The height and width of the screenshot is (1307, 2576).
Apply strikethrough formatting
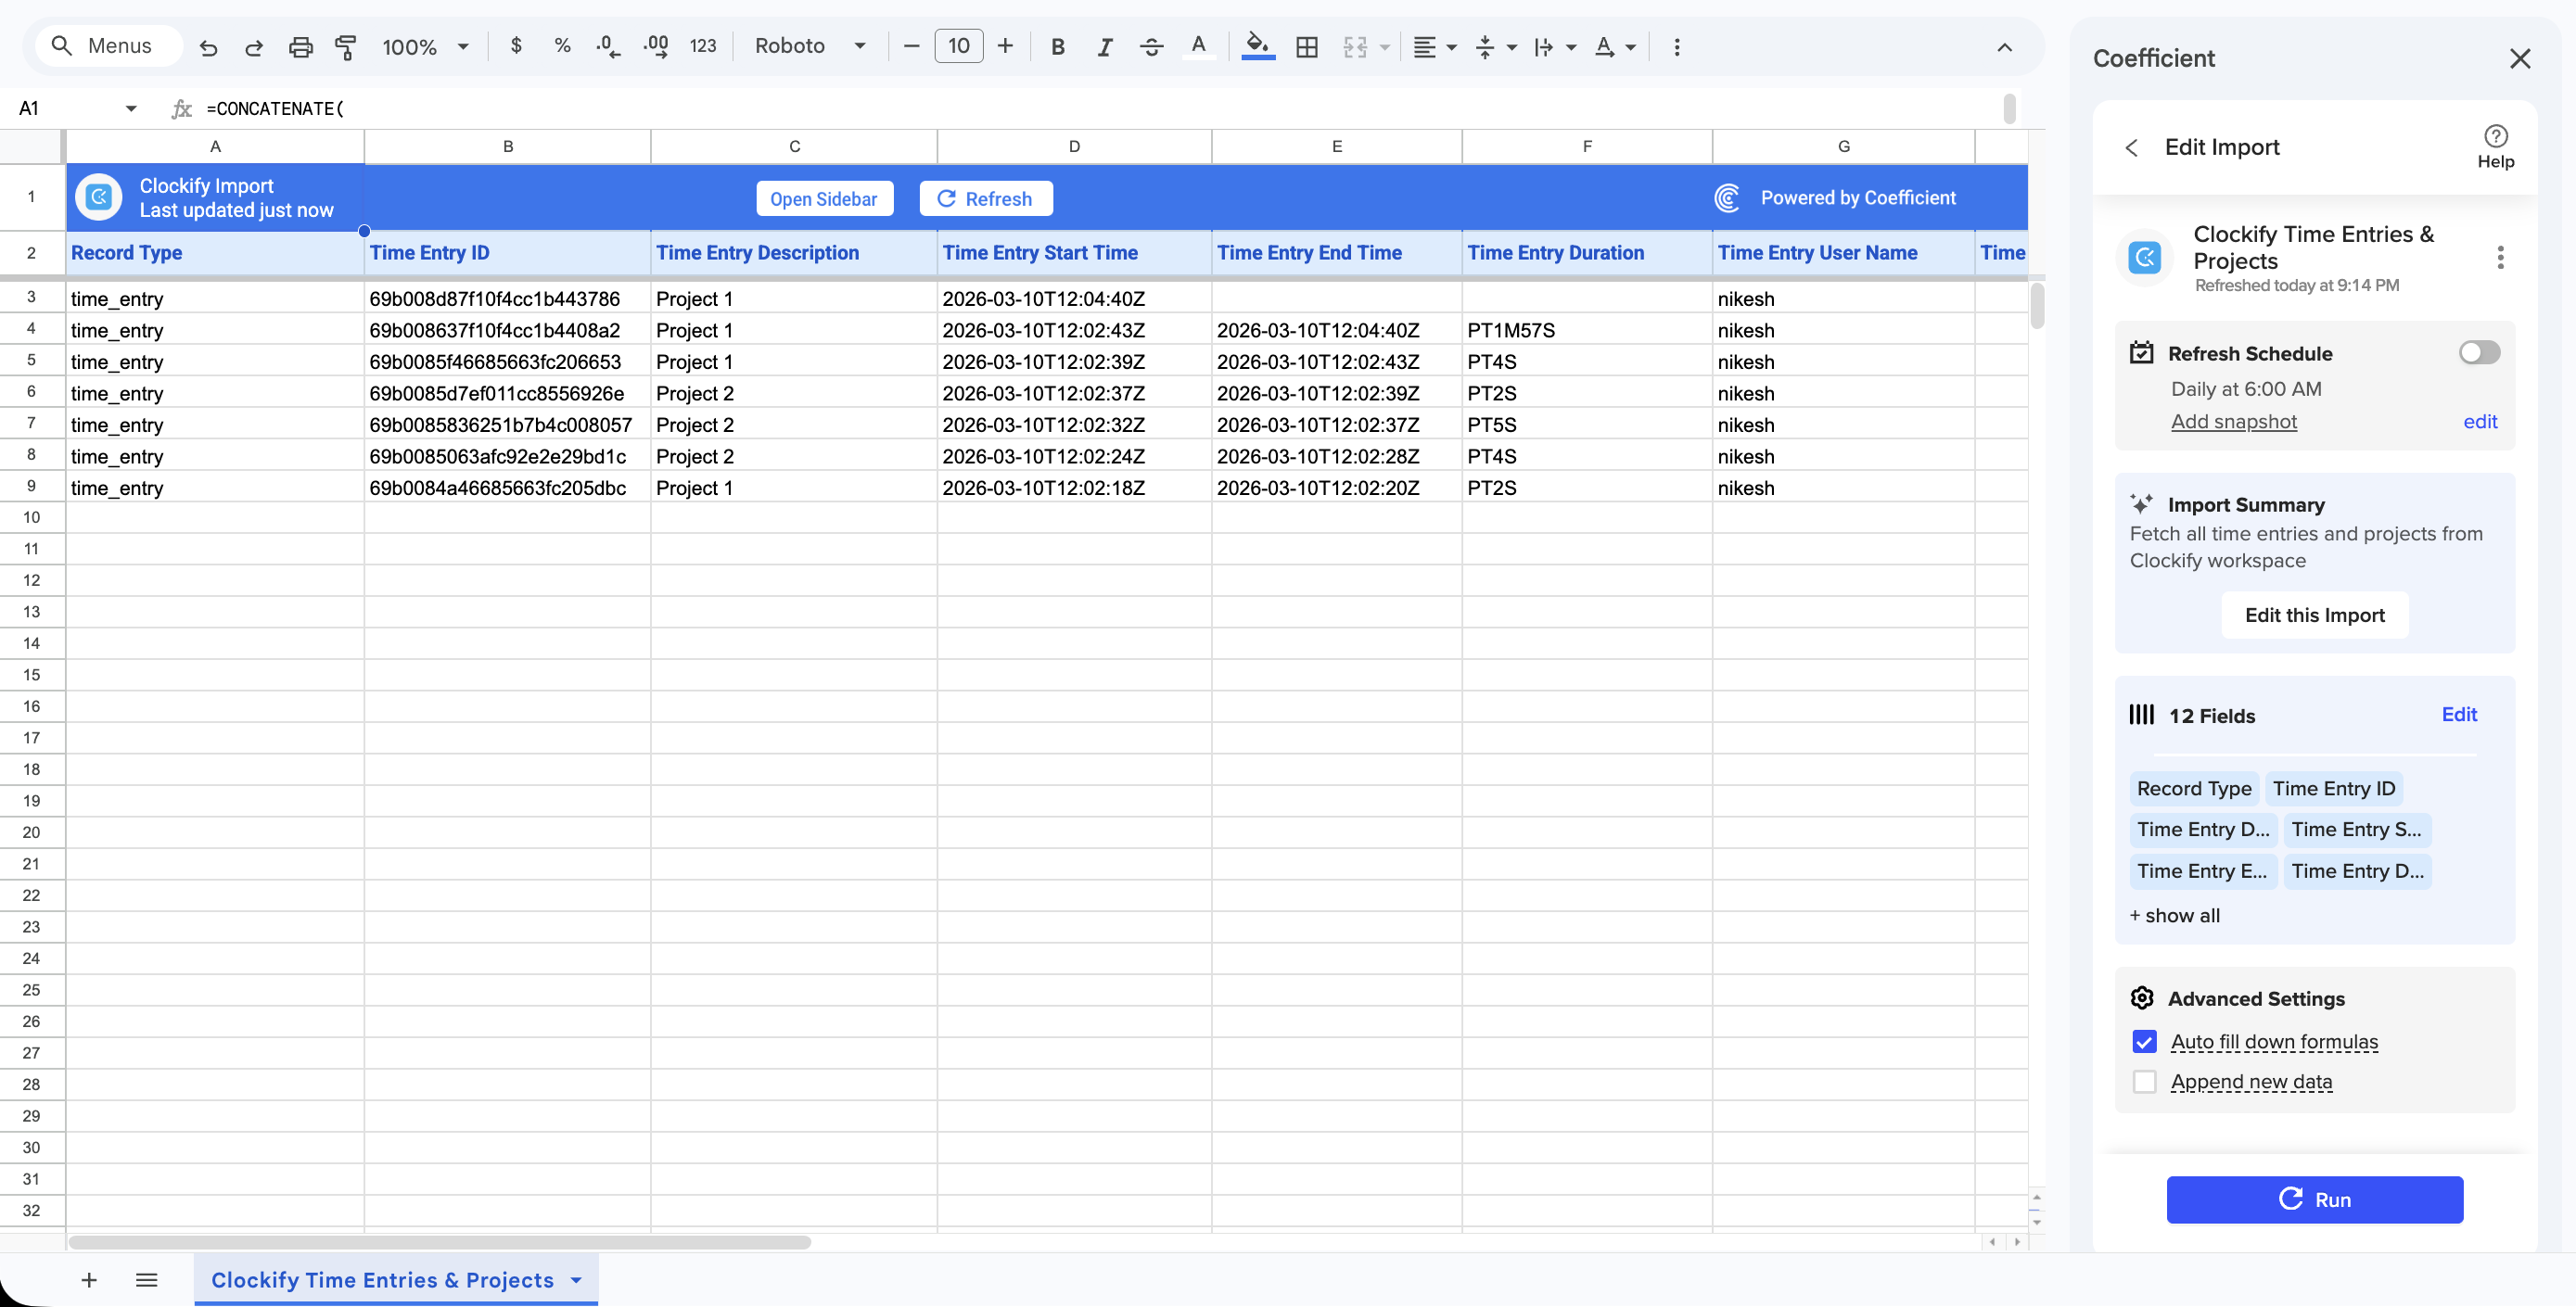click(1151, 47)
